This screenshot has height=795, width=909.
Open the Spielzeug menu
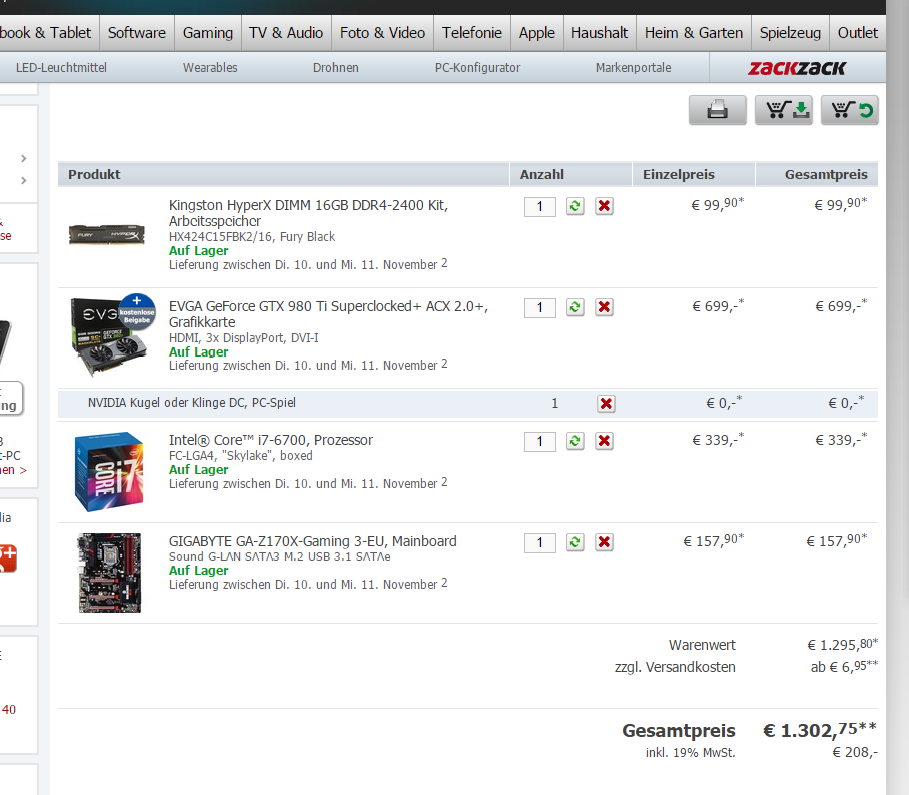click(x=790, y=33)
